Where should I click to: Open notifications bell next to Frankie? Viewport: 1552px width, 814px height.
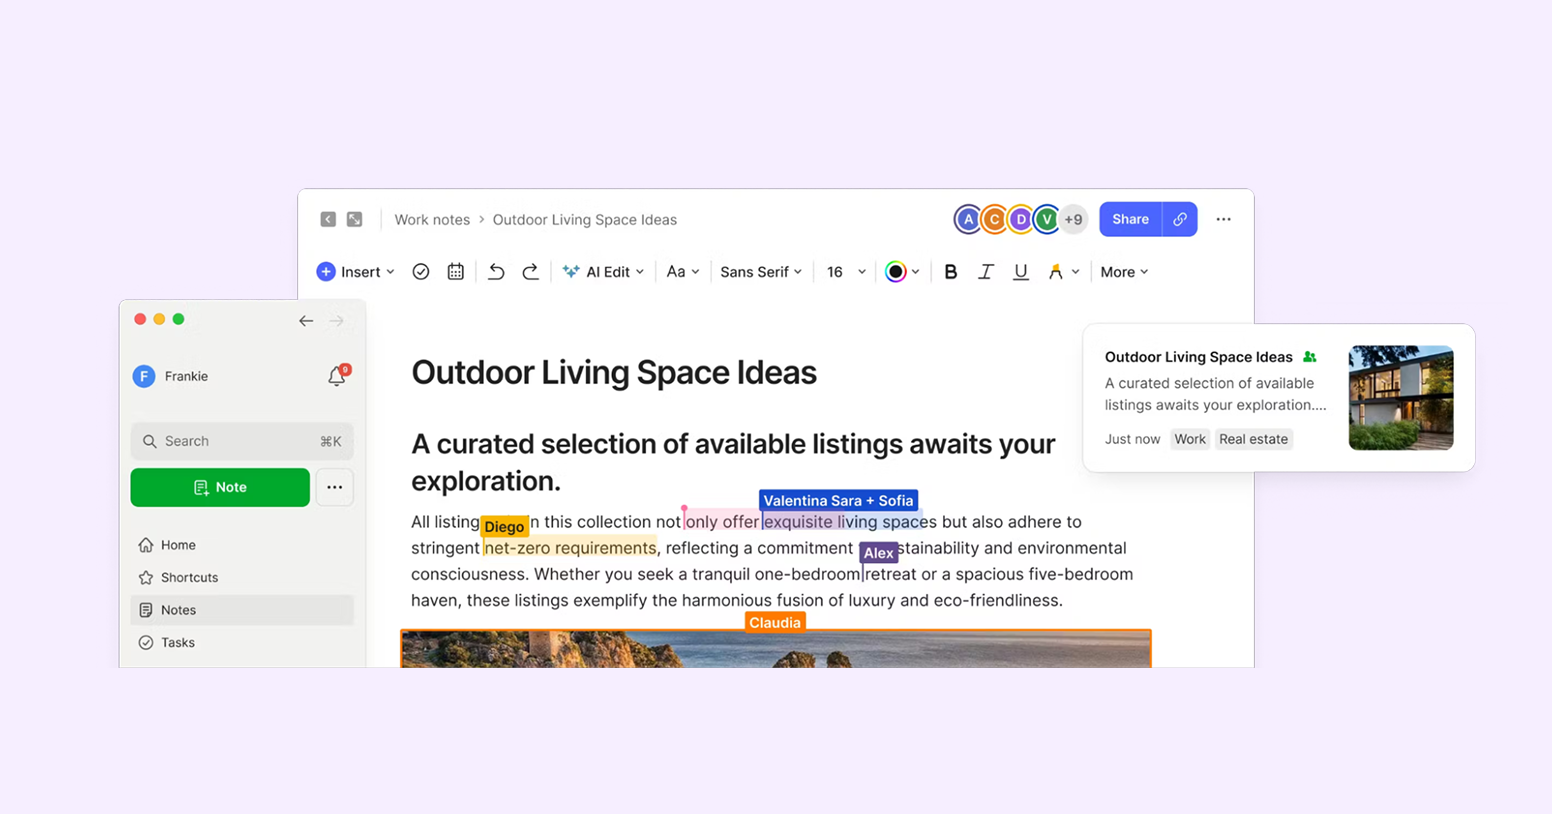pos(337,376)
